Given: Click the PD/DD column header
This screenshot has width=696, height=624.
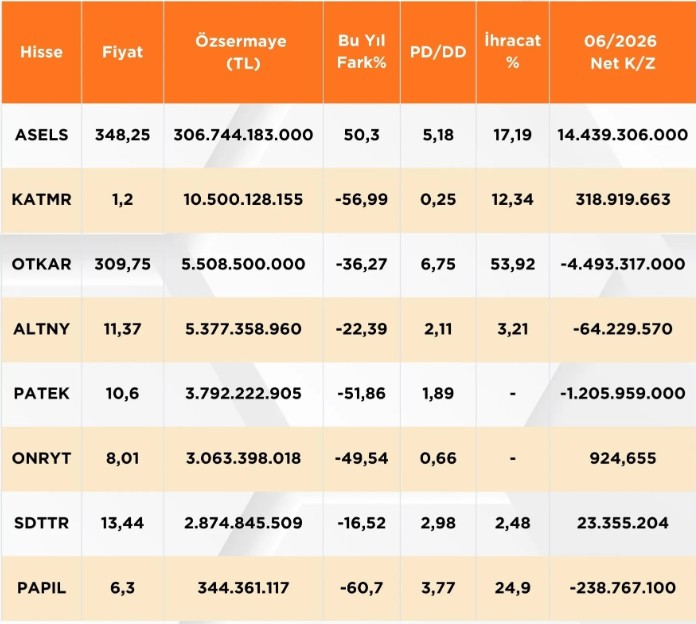Looking at the screenshot, I should point(438,52).
